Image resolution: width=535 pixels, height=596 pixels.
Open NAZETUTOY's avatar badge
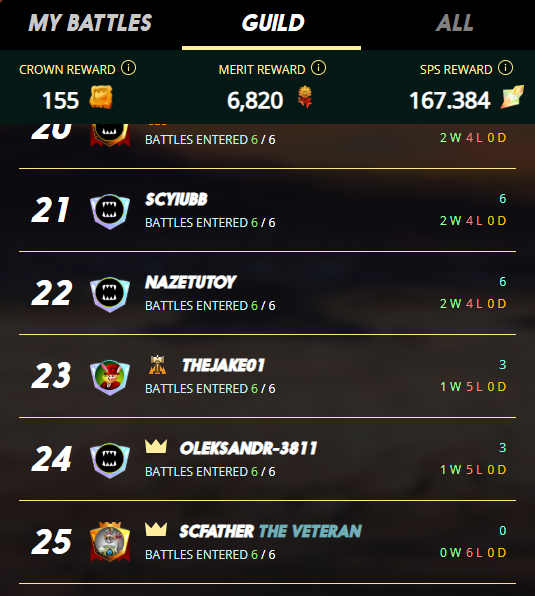[x=110, y=294]
